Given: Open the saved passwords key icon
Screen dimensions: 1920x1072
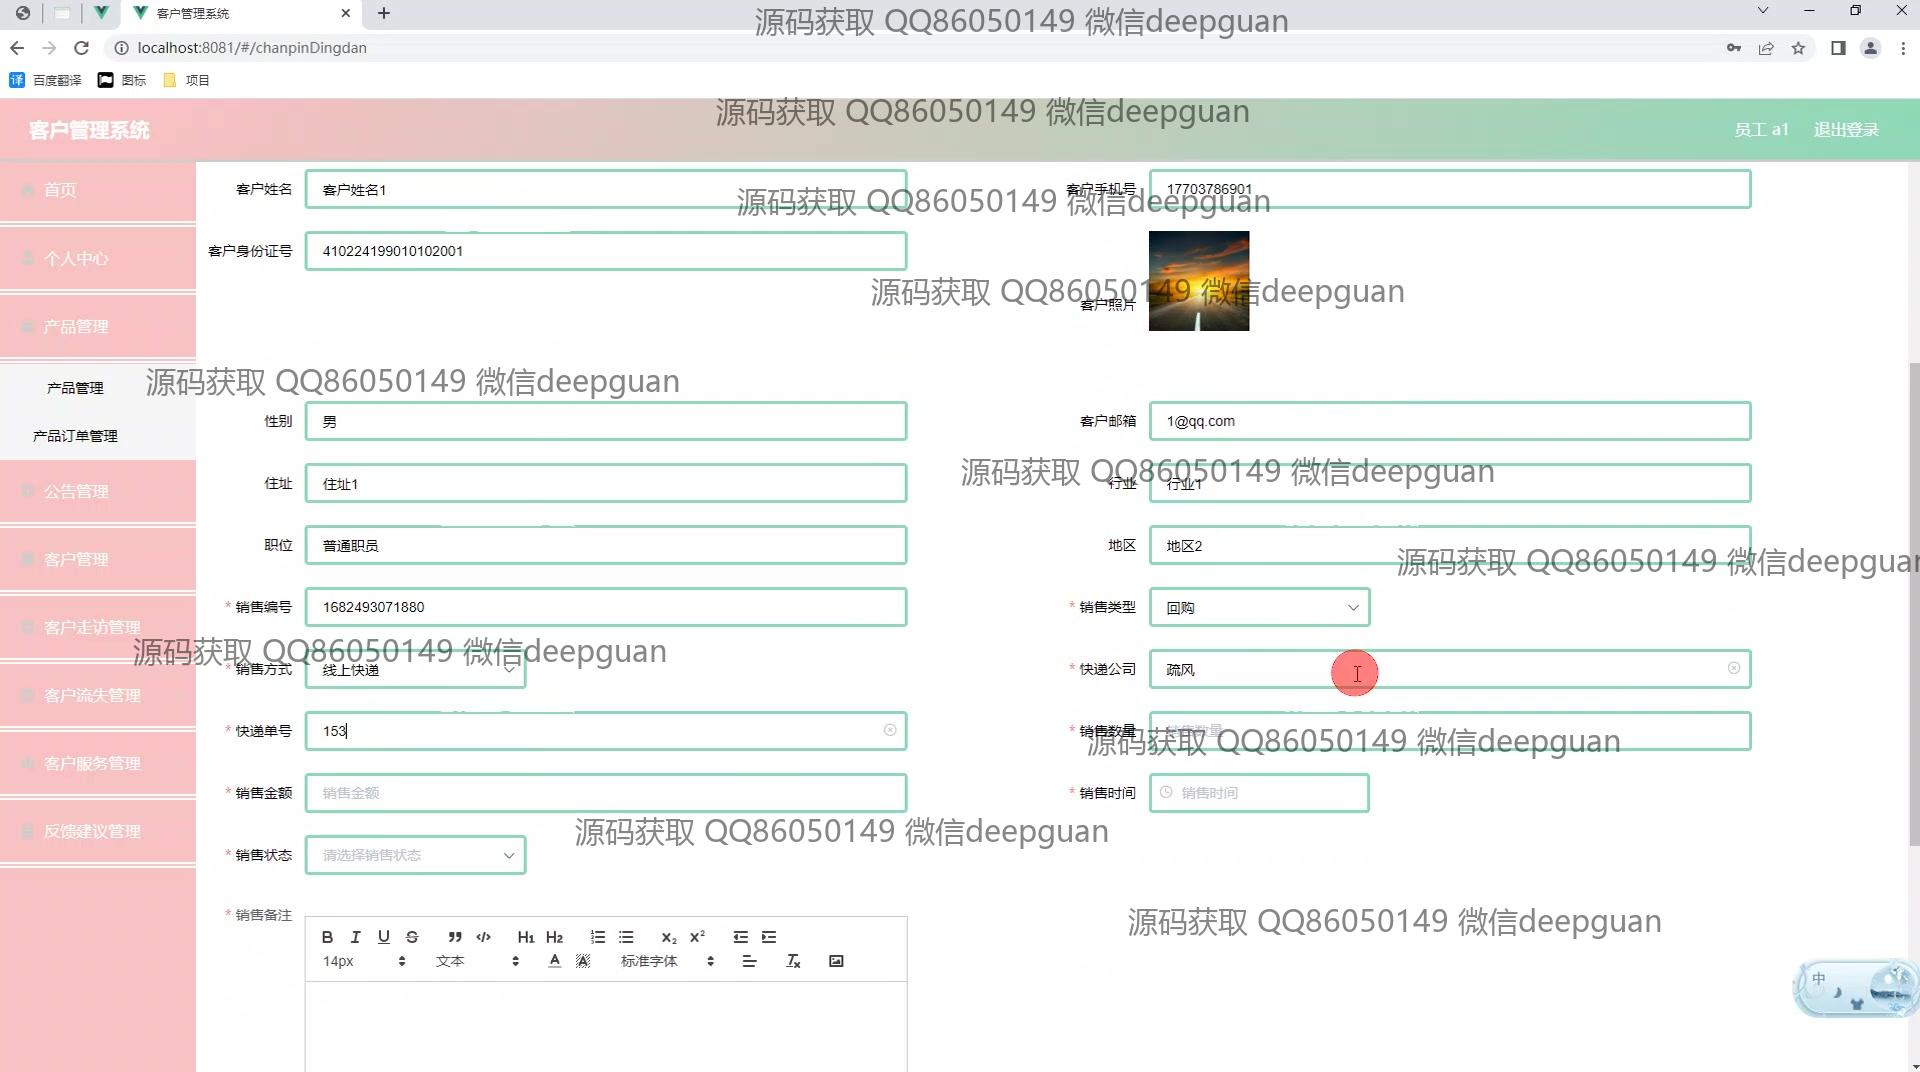Looking at the screenshot, I should [x=1734, y=48].
